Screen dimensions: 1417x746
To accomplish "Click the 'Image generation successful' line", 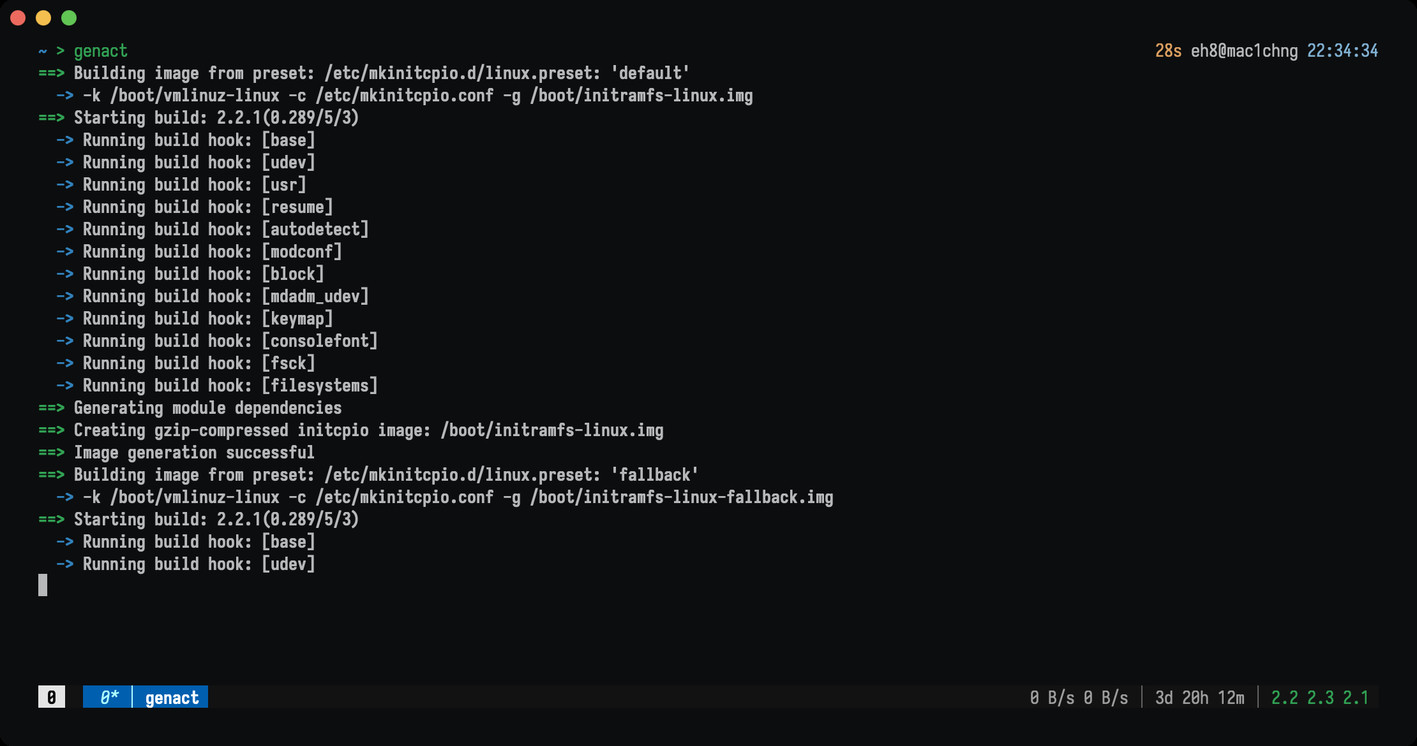I will click(x=176, y=452).
